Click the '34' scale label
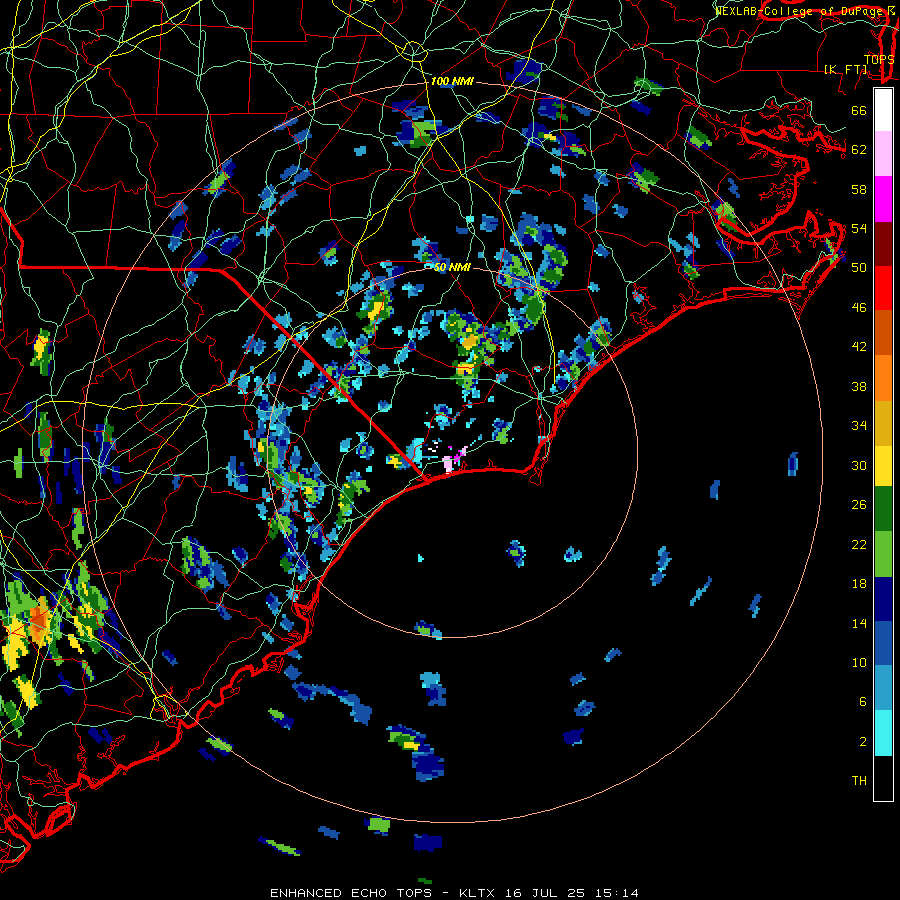 tap(859, 425)
